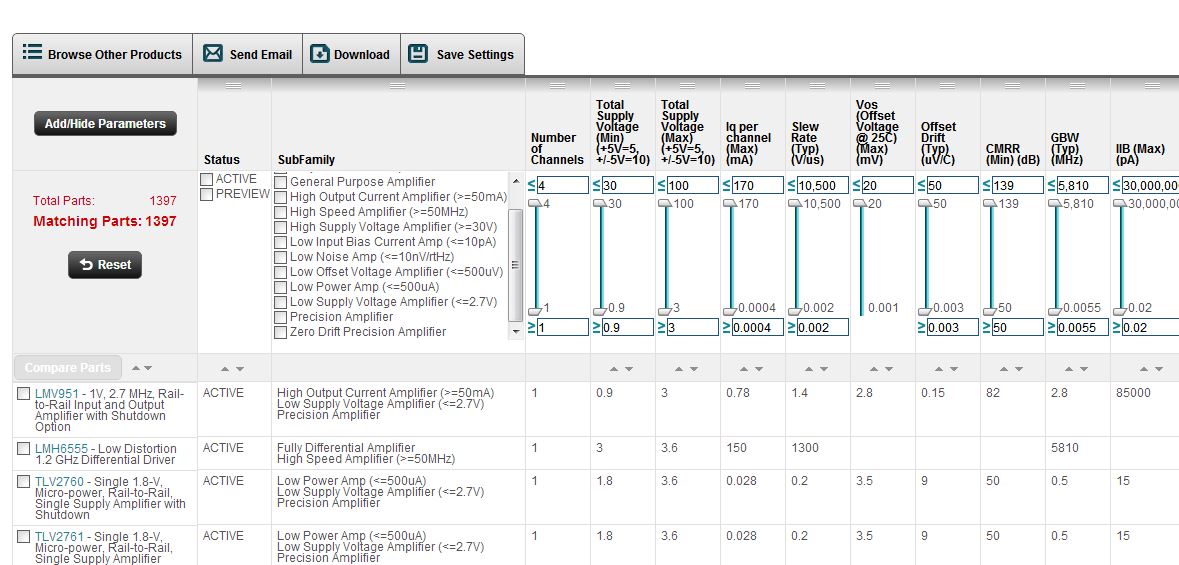Tick the PREVIEW status checkbox

click(206, 194)
